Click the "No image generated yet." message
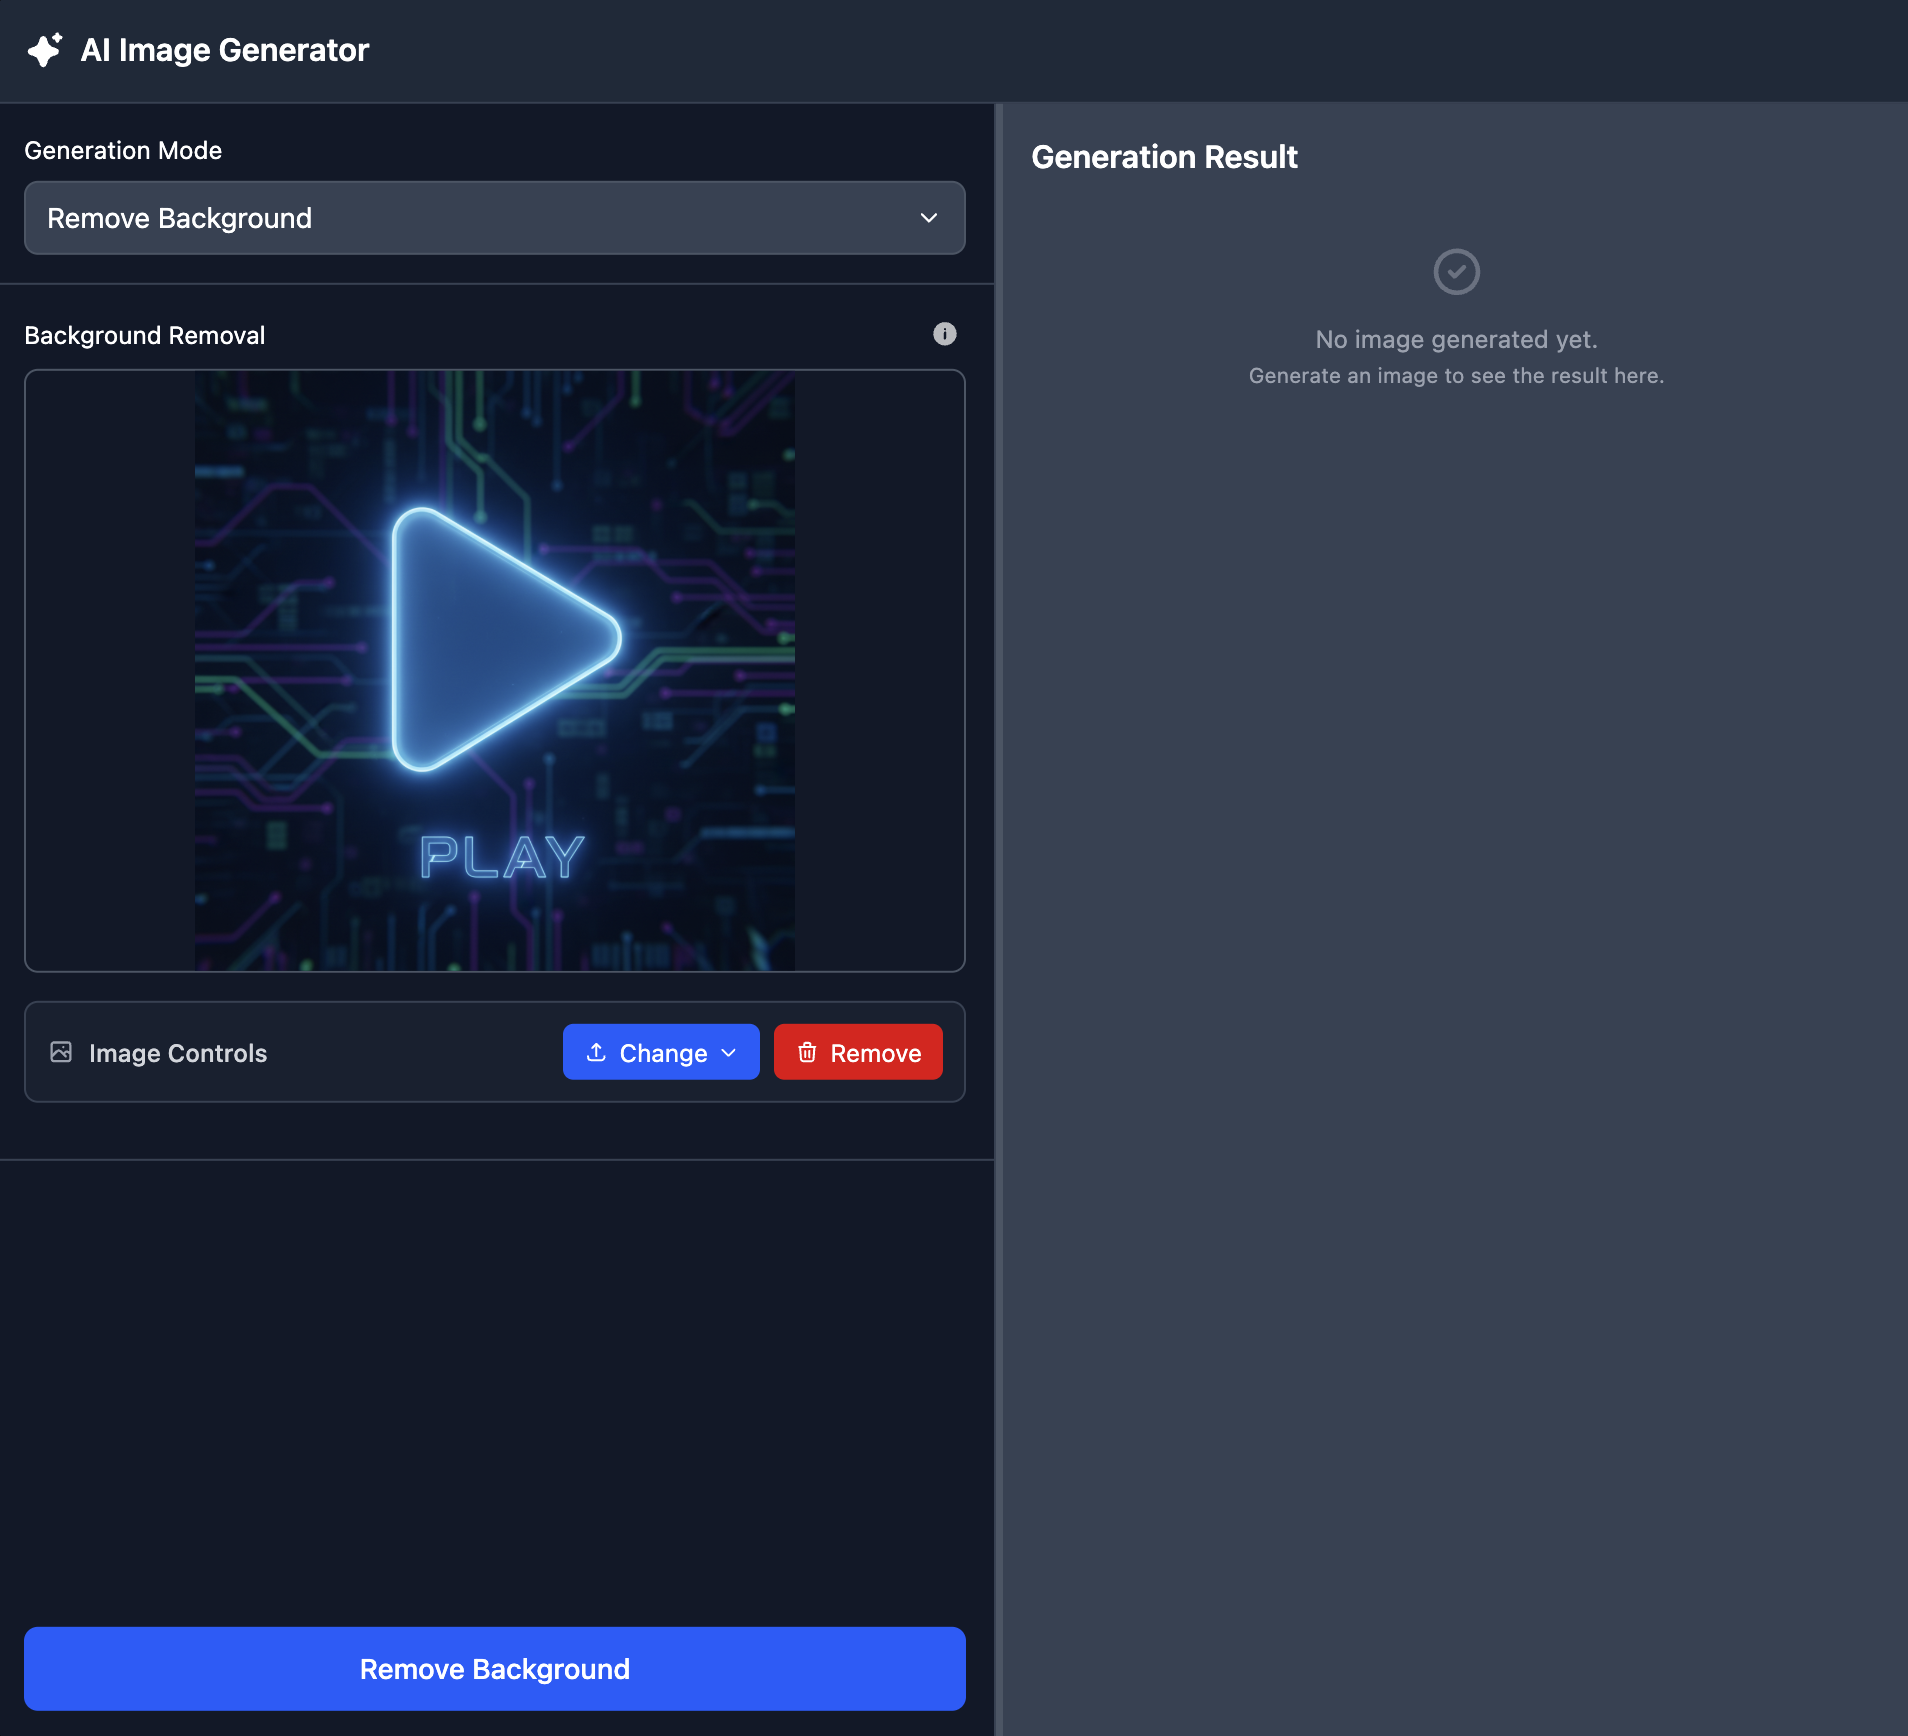Image resolution: width=1908 pixels, height=1736 pixels. (x=1456, y=340)
